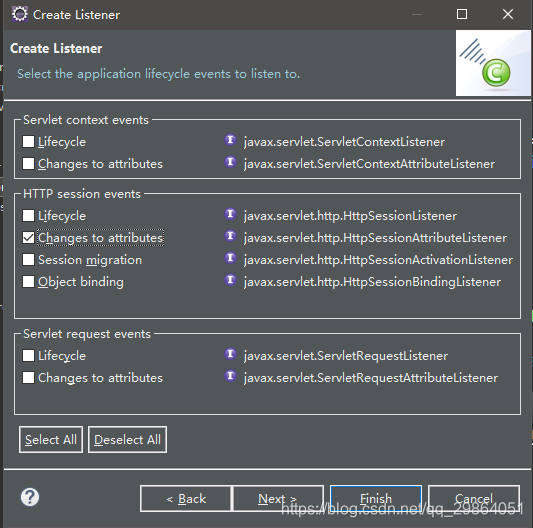Click the Deselect All button
The width and height of the screenshot is (533, 528).
(x=127, y=440)
